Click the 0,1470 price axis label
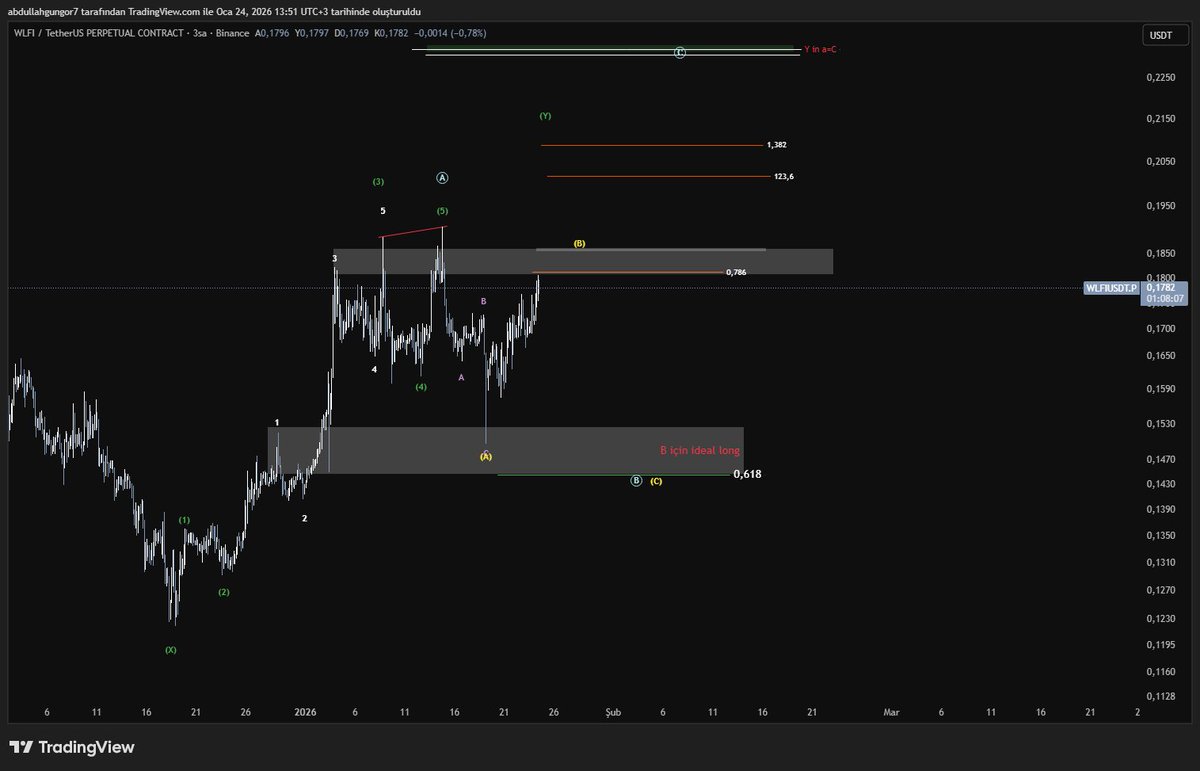 pos(1160,460)
